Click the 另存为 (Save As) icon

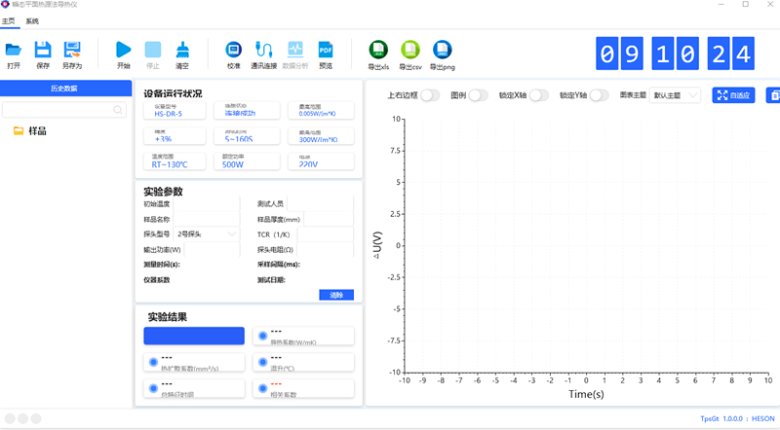click(72, 50)
